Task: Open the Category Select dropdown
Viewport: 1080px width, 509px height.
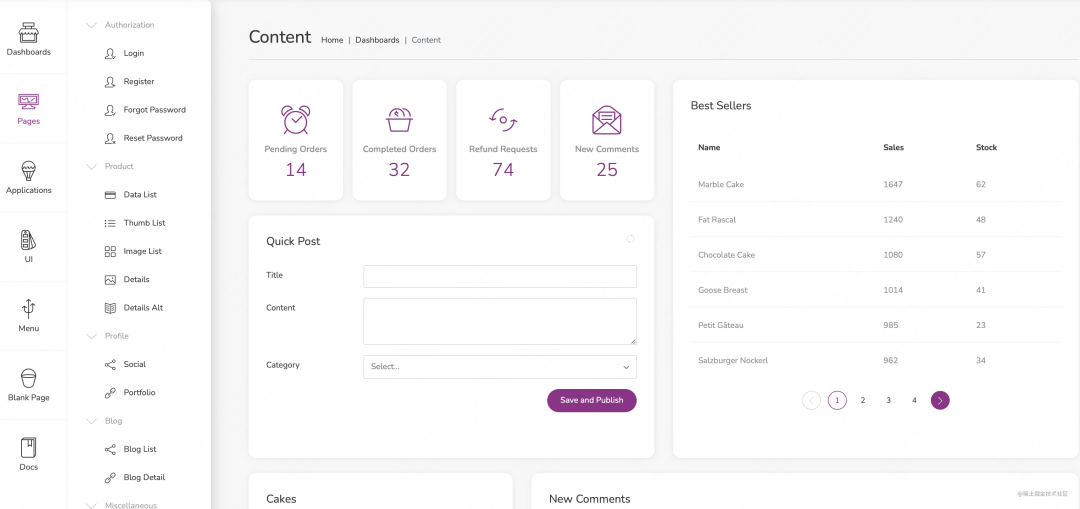Action: click(x=500, y=367)
